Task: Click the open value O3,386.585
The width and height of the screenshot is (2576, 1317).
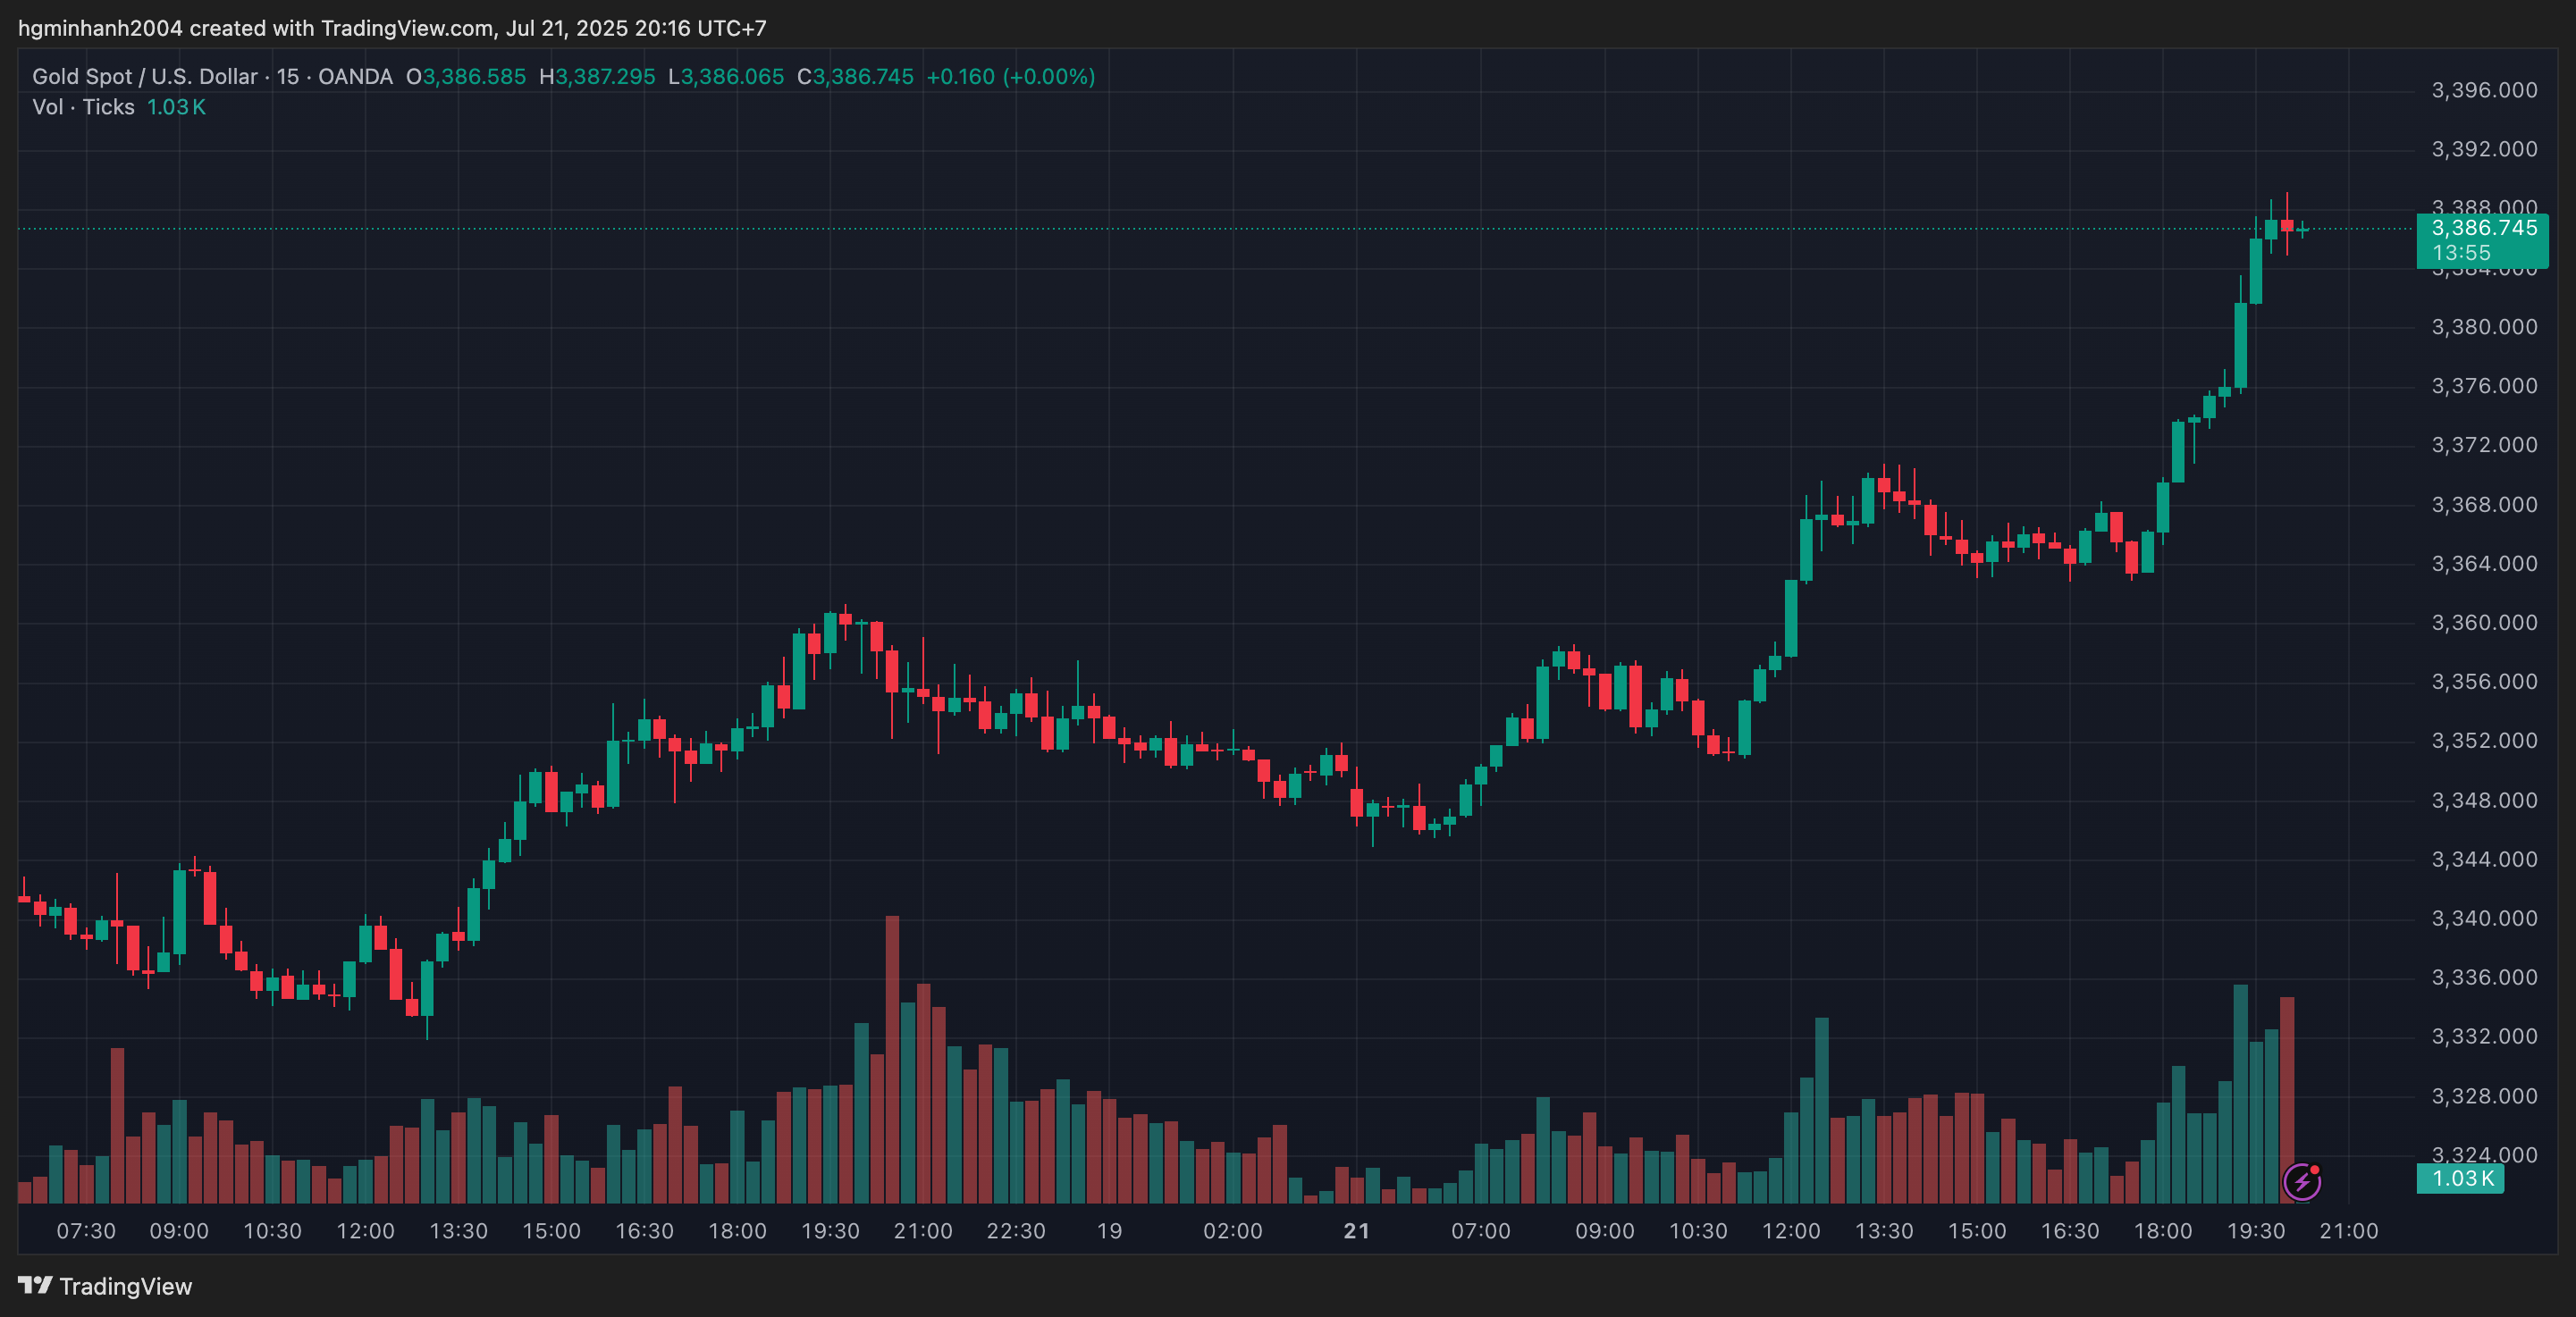Action: [x=465, y=77]
